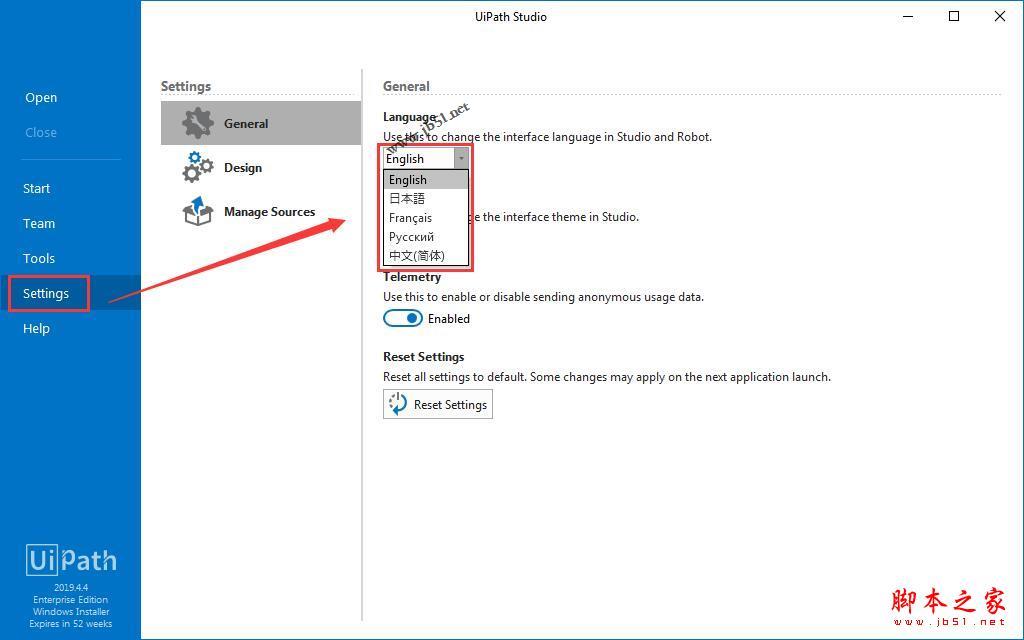Select Русский in the language list
Image resolution: width=1024 pixels, height=640 pixels.
coord(426,236)
